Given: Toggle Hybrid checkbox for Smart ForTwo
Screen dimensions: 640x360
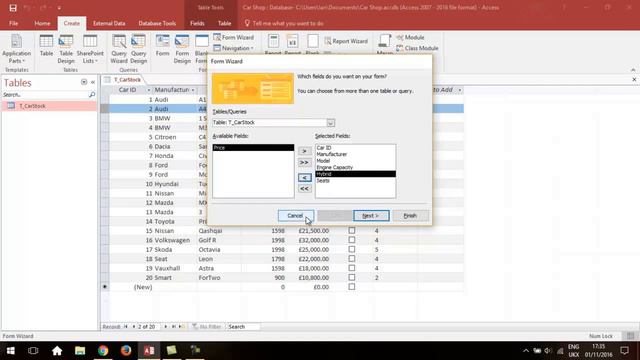Looking at the screenshot, I should [x=351, y=278].
